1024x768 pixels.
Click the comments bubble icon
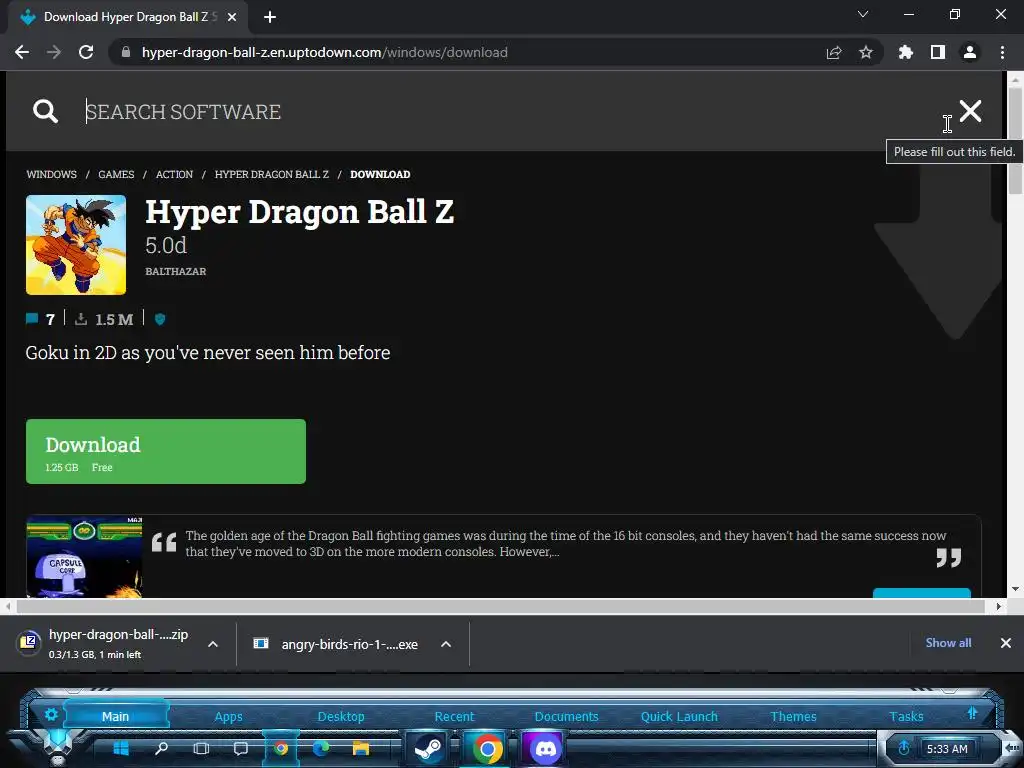(x=32, y=319)
